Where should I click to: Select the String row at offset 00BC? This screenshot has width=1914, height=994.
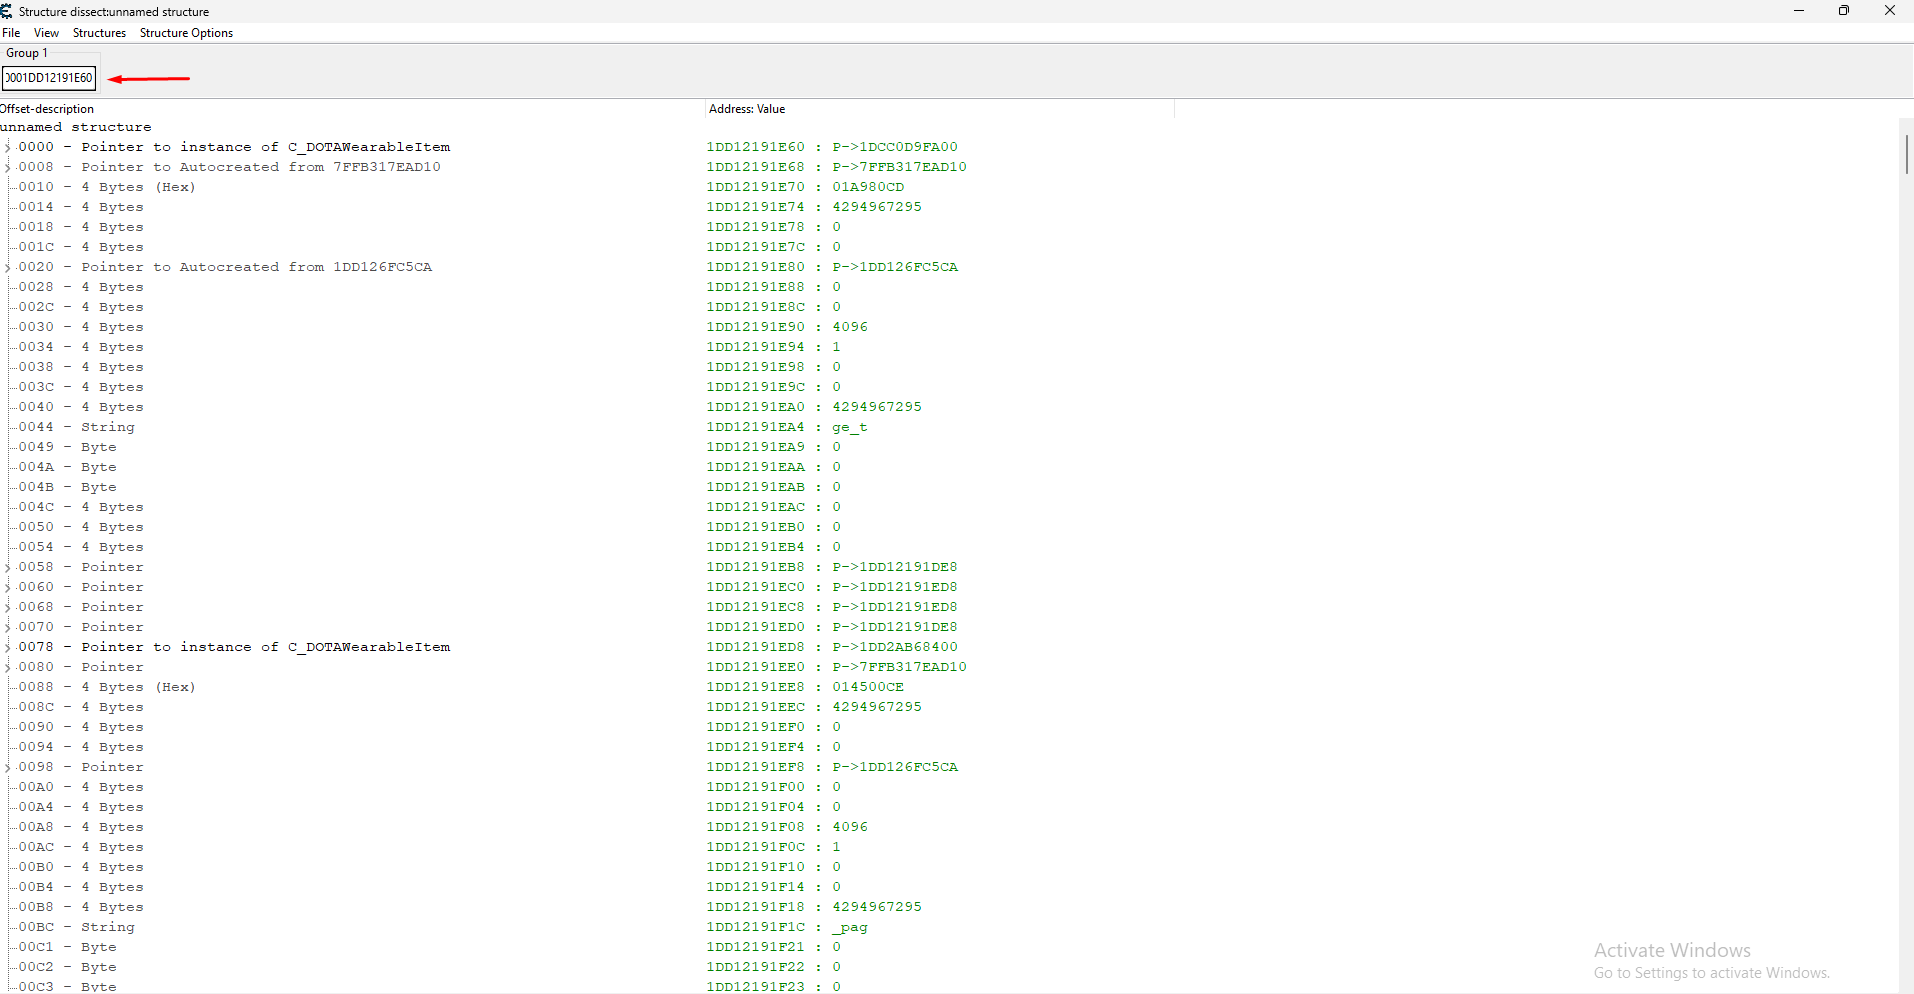107,927
